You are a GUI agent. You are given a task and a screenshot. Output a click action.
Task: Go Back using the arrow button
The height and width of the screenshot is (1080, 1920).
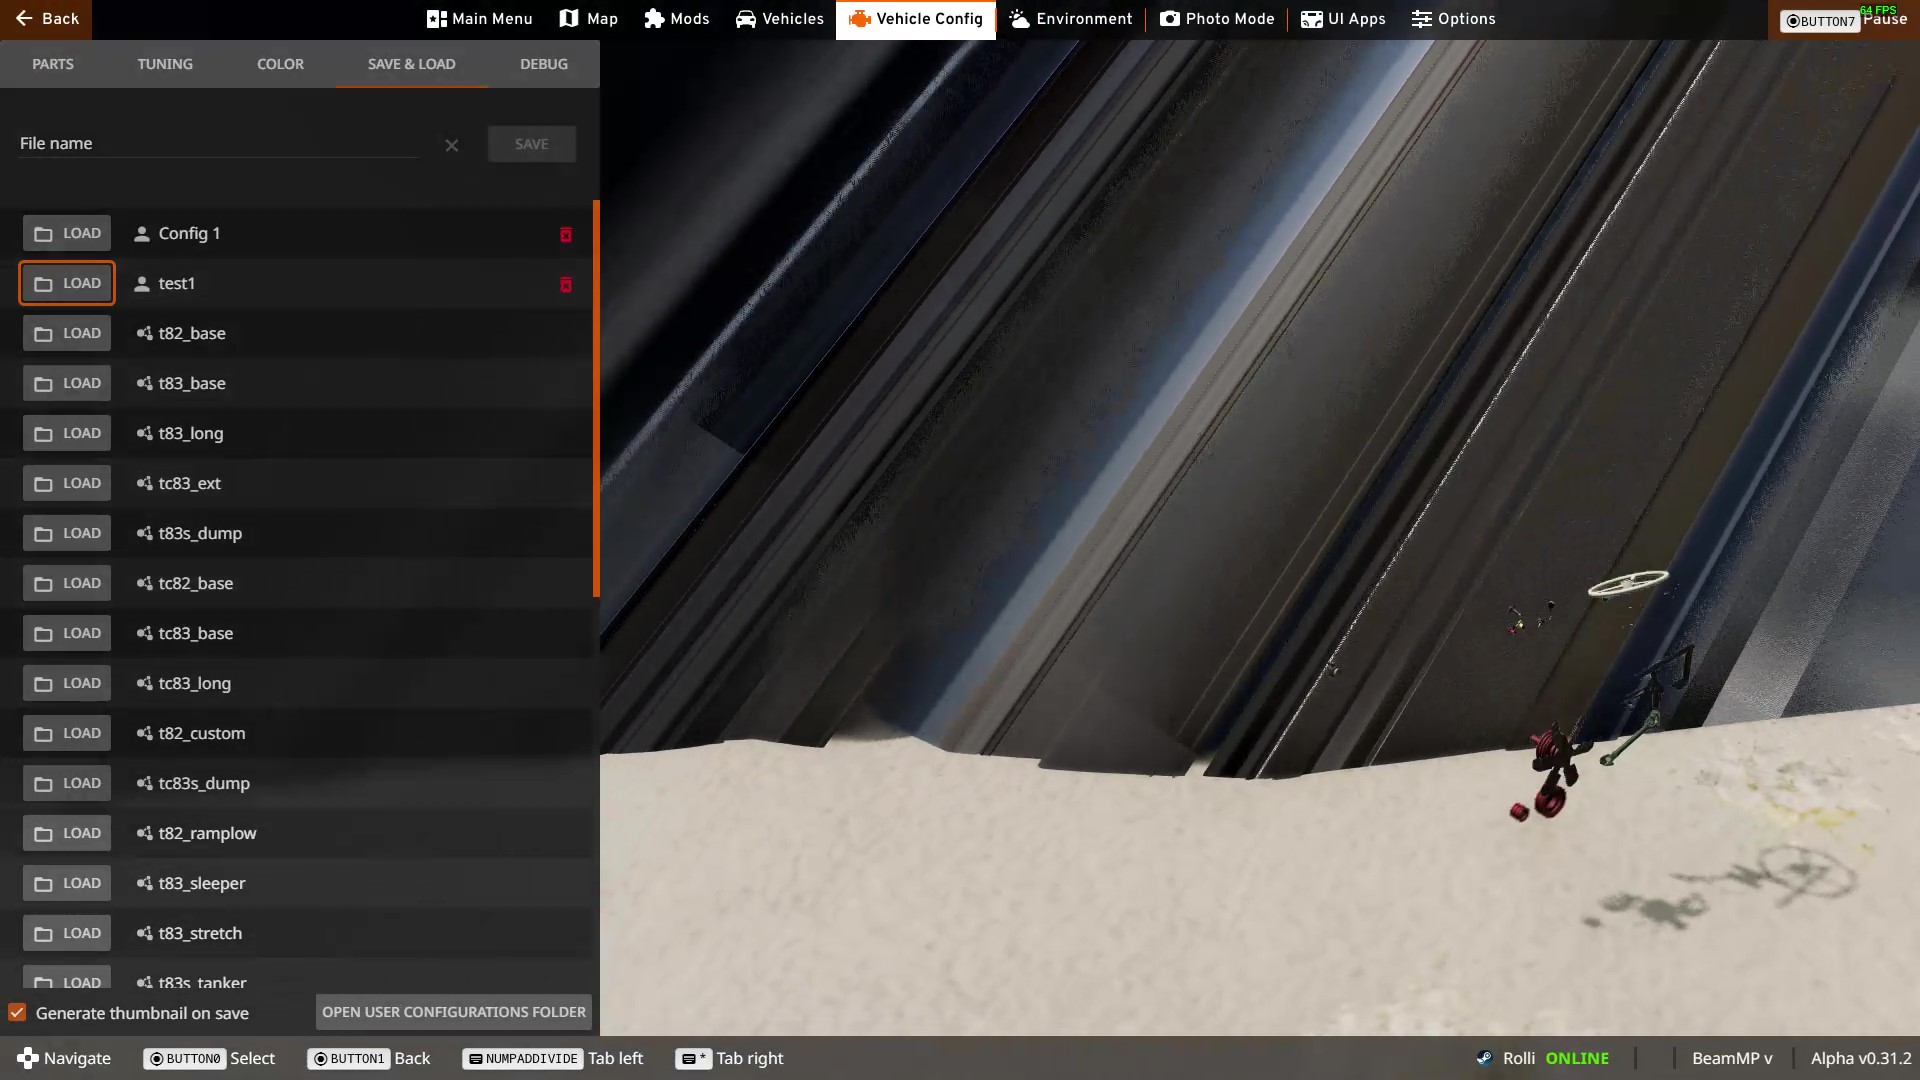click(46, 19)
